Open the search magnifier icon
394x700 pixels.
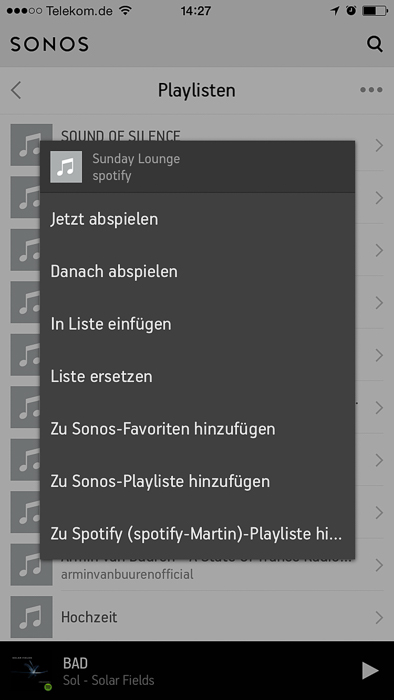pos(374,44)
